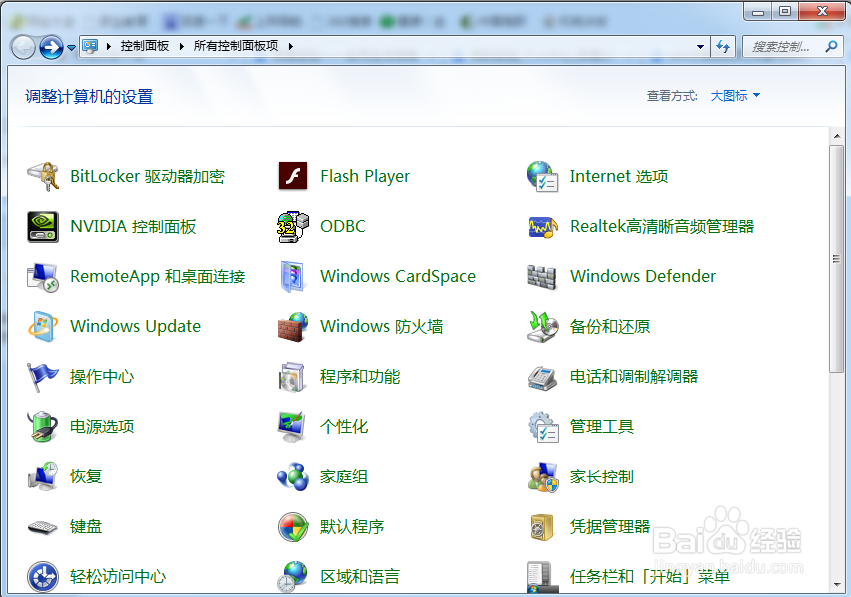851x597 pixels.
Task: Open the Windows Defender text link
Action: pos(643,276)
